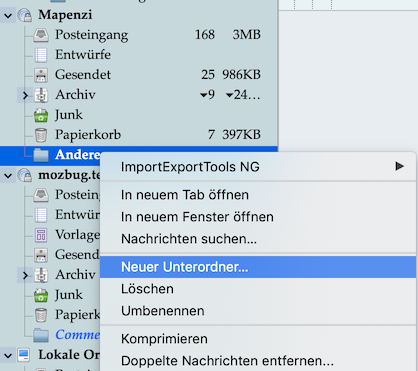Select the italic blue Comme folder

[77, 335]
